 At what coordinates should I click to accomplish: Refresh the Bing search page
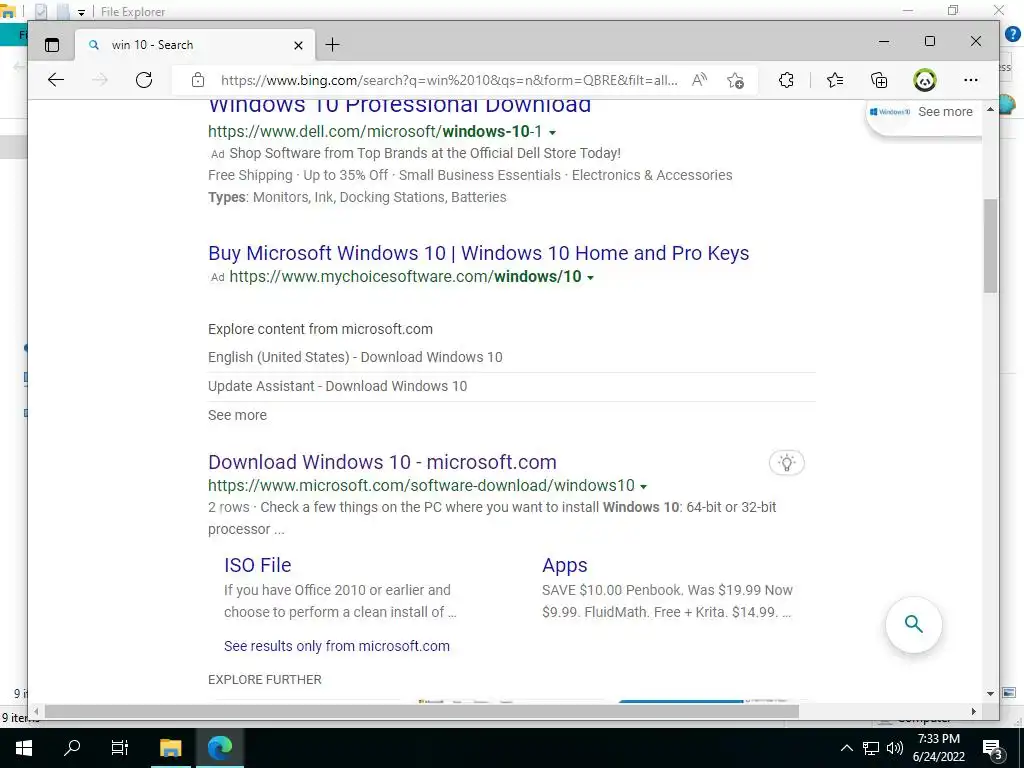(x=144, y=80)
